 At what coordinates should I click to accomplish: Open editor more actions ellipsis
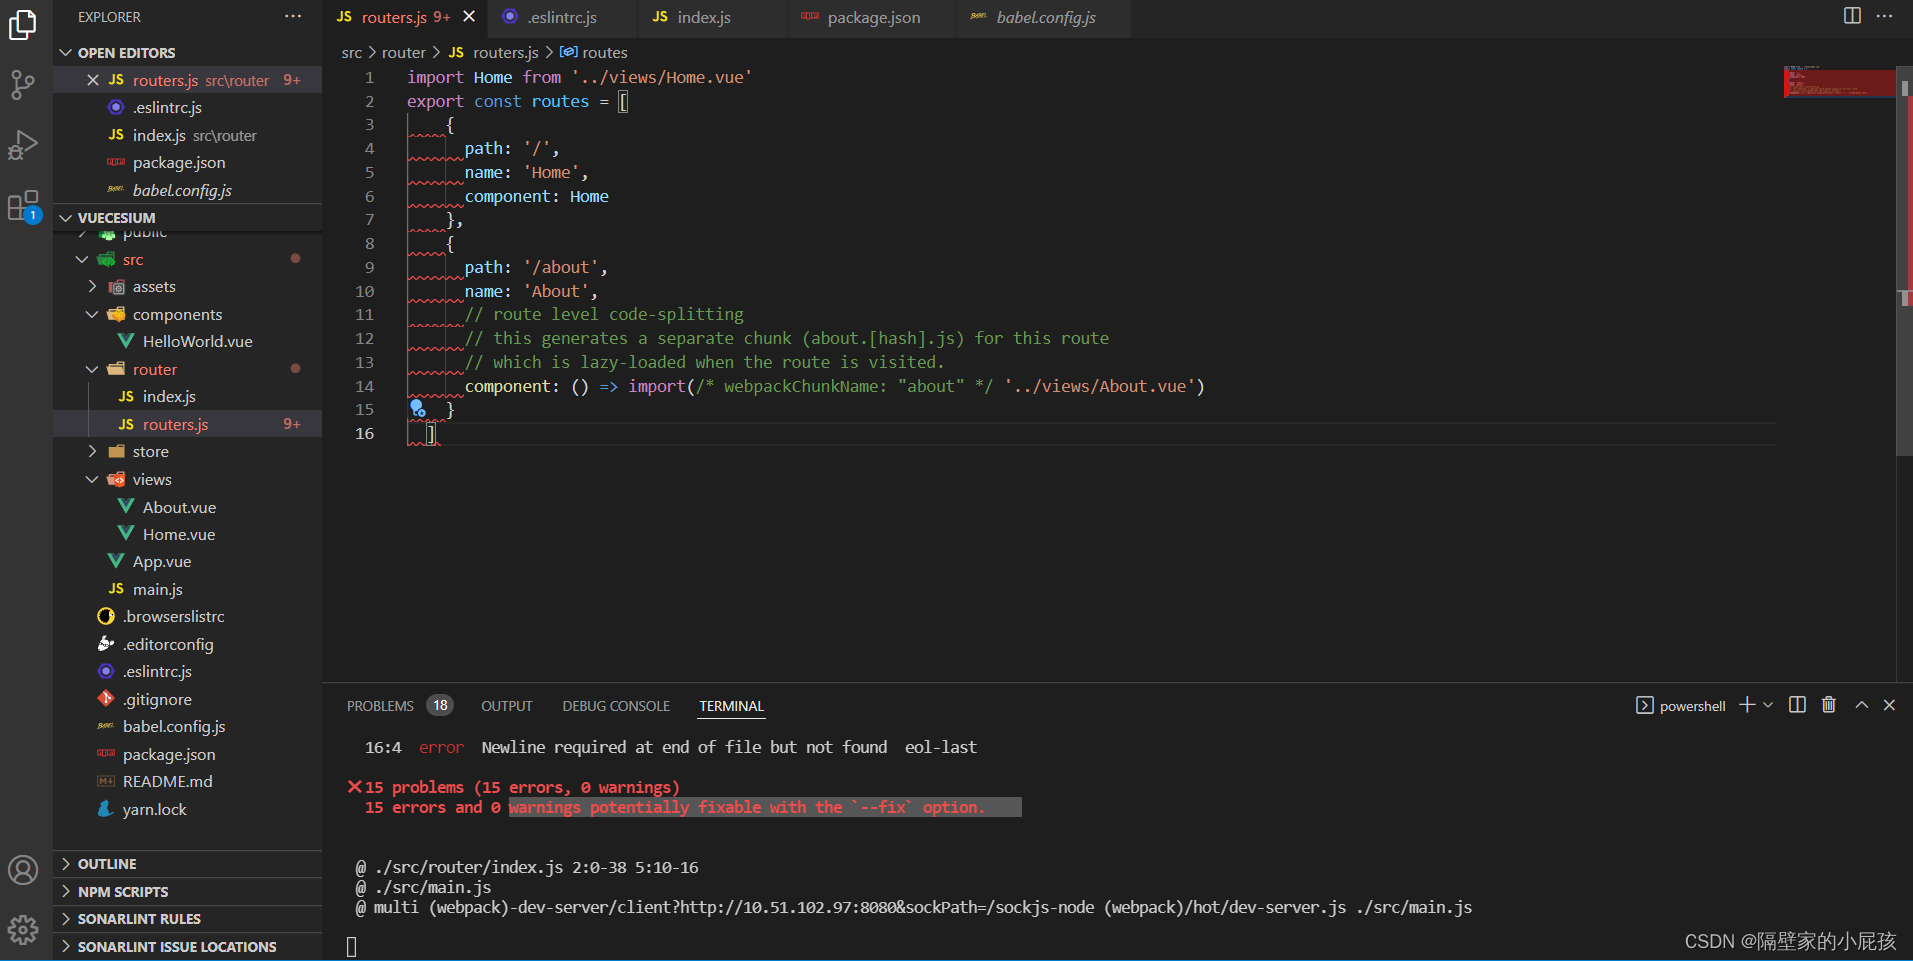[1885, 16]
